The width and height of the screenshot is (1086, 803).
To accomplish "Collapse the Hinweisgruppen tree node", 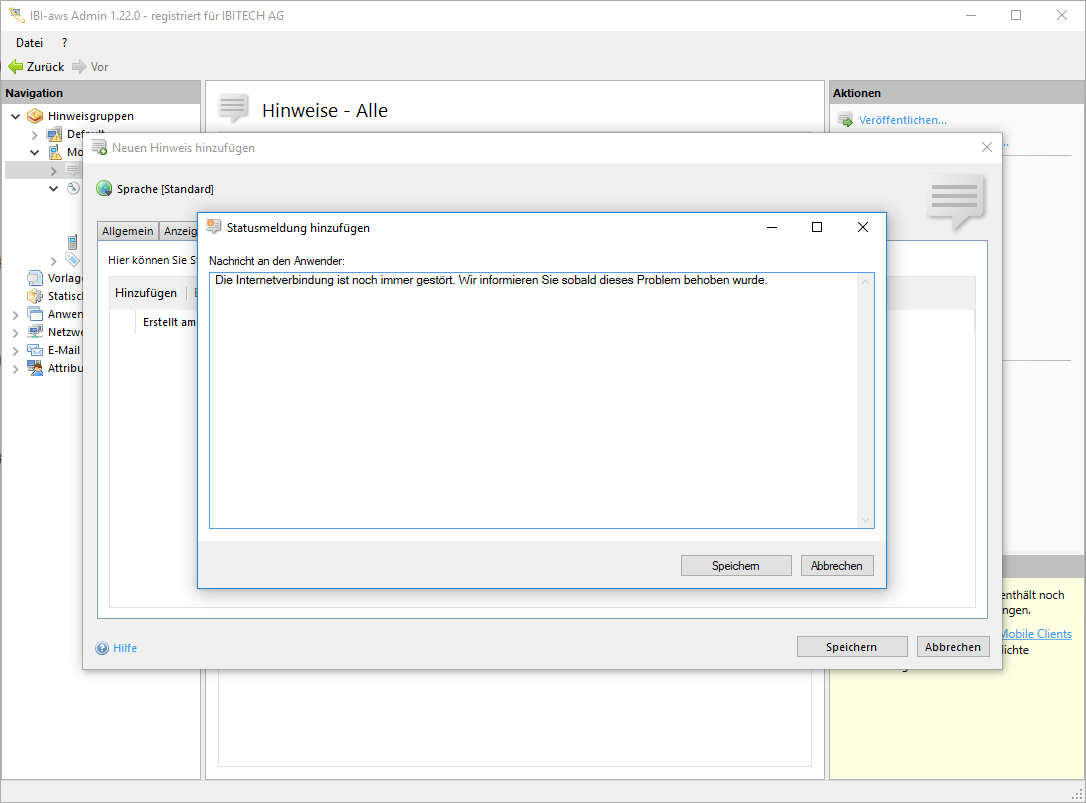I will point(15,116).
